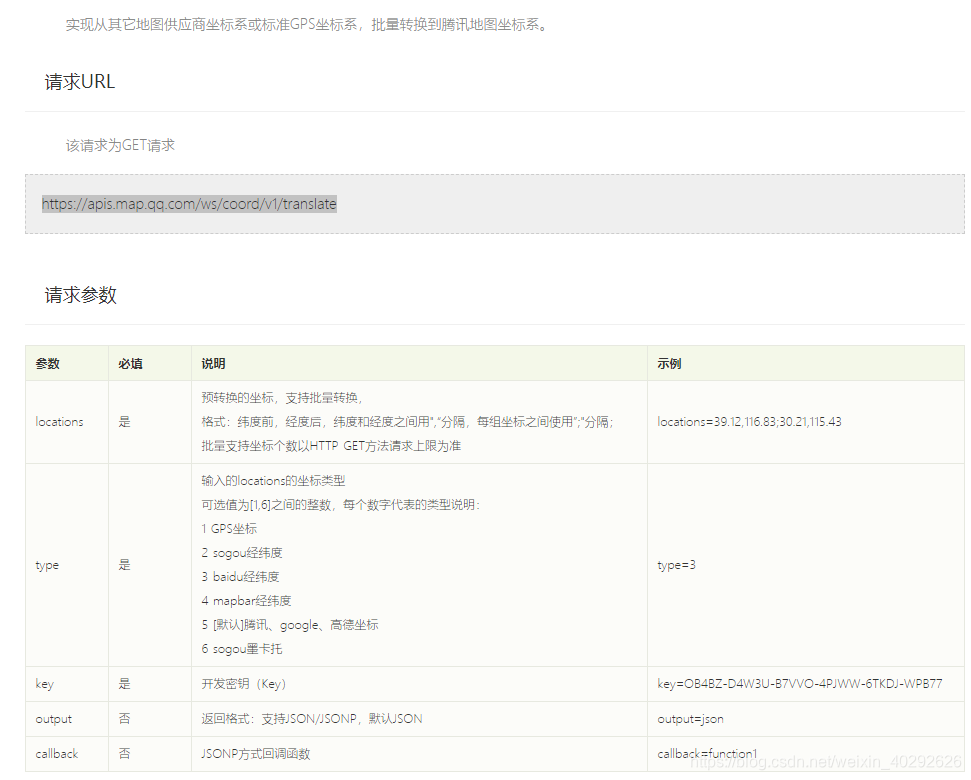Viewport: 971px width, 780px height.
Task: Click the 输入的locations的坐标类型 line
Action: pos(273,481)
